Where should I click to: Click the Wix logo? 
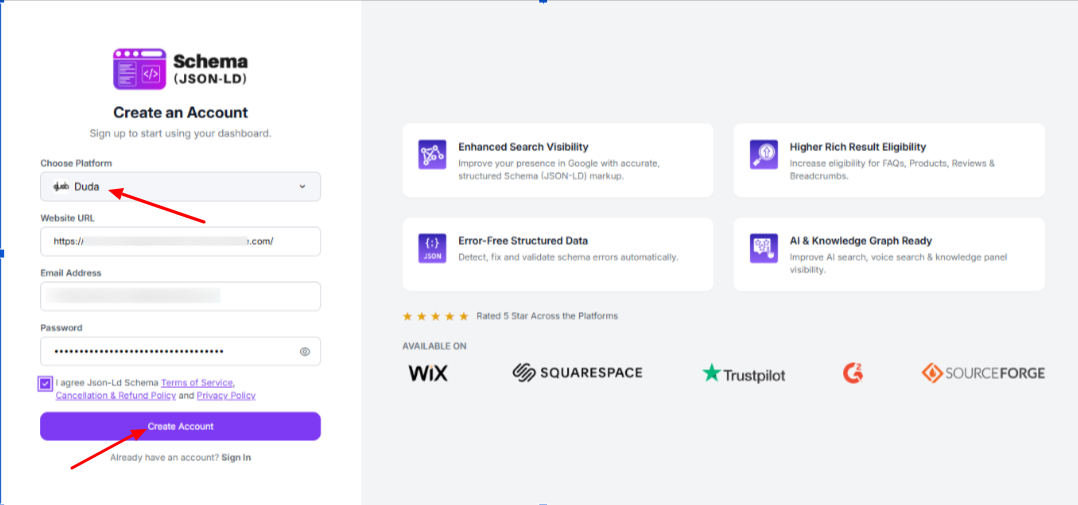coord(428,373)
